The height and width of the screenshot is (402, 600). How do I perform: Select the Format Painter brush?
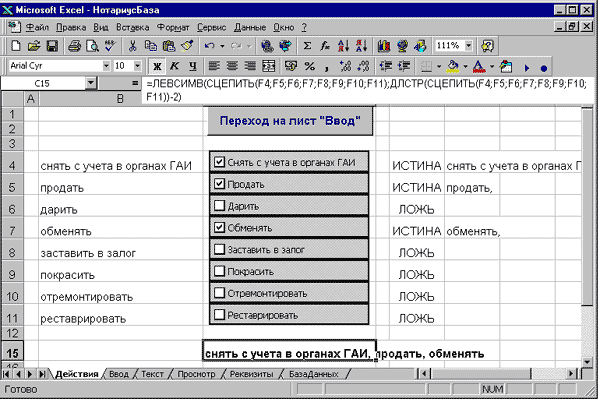click(187, 46)
